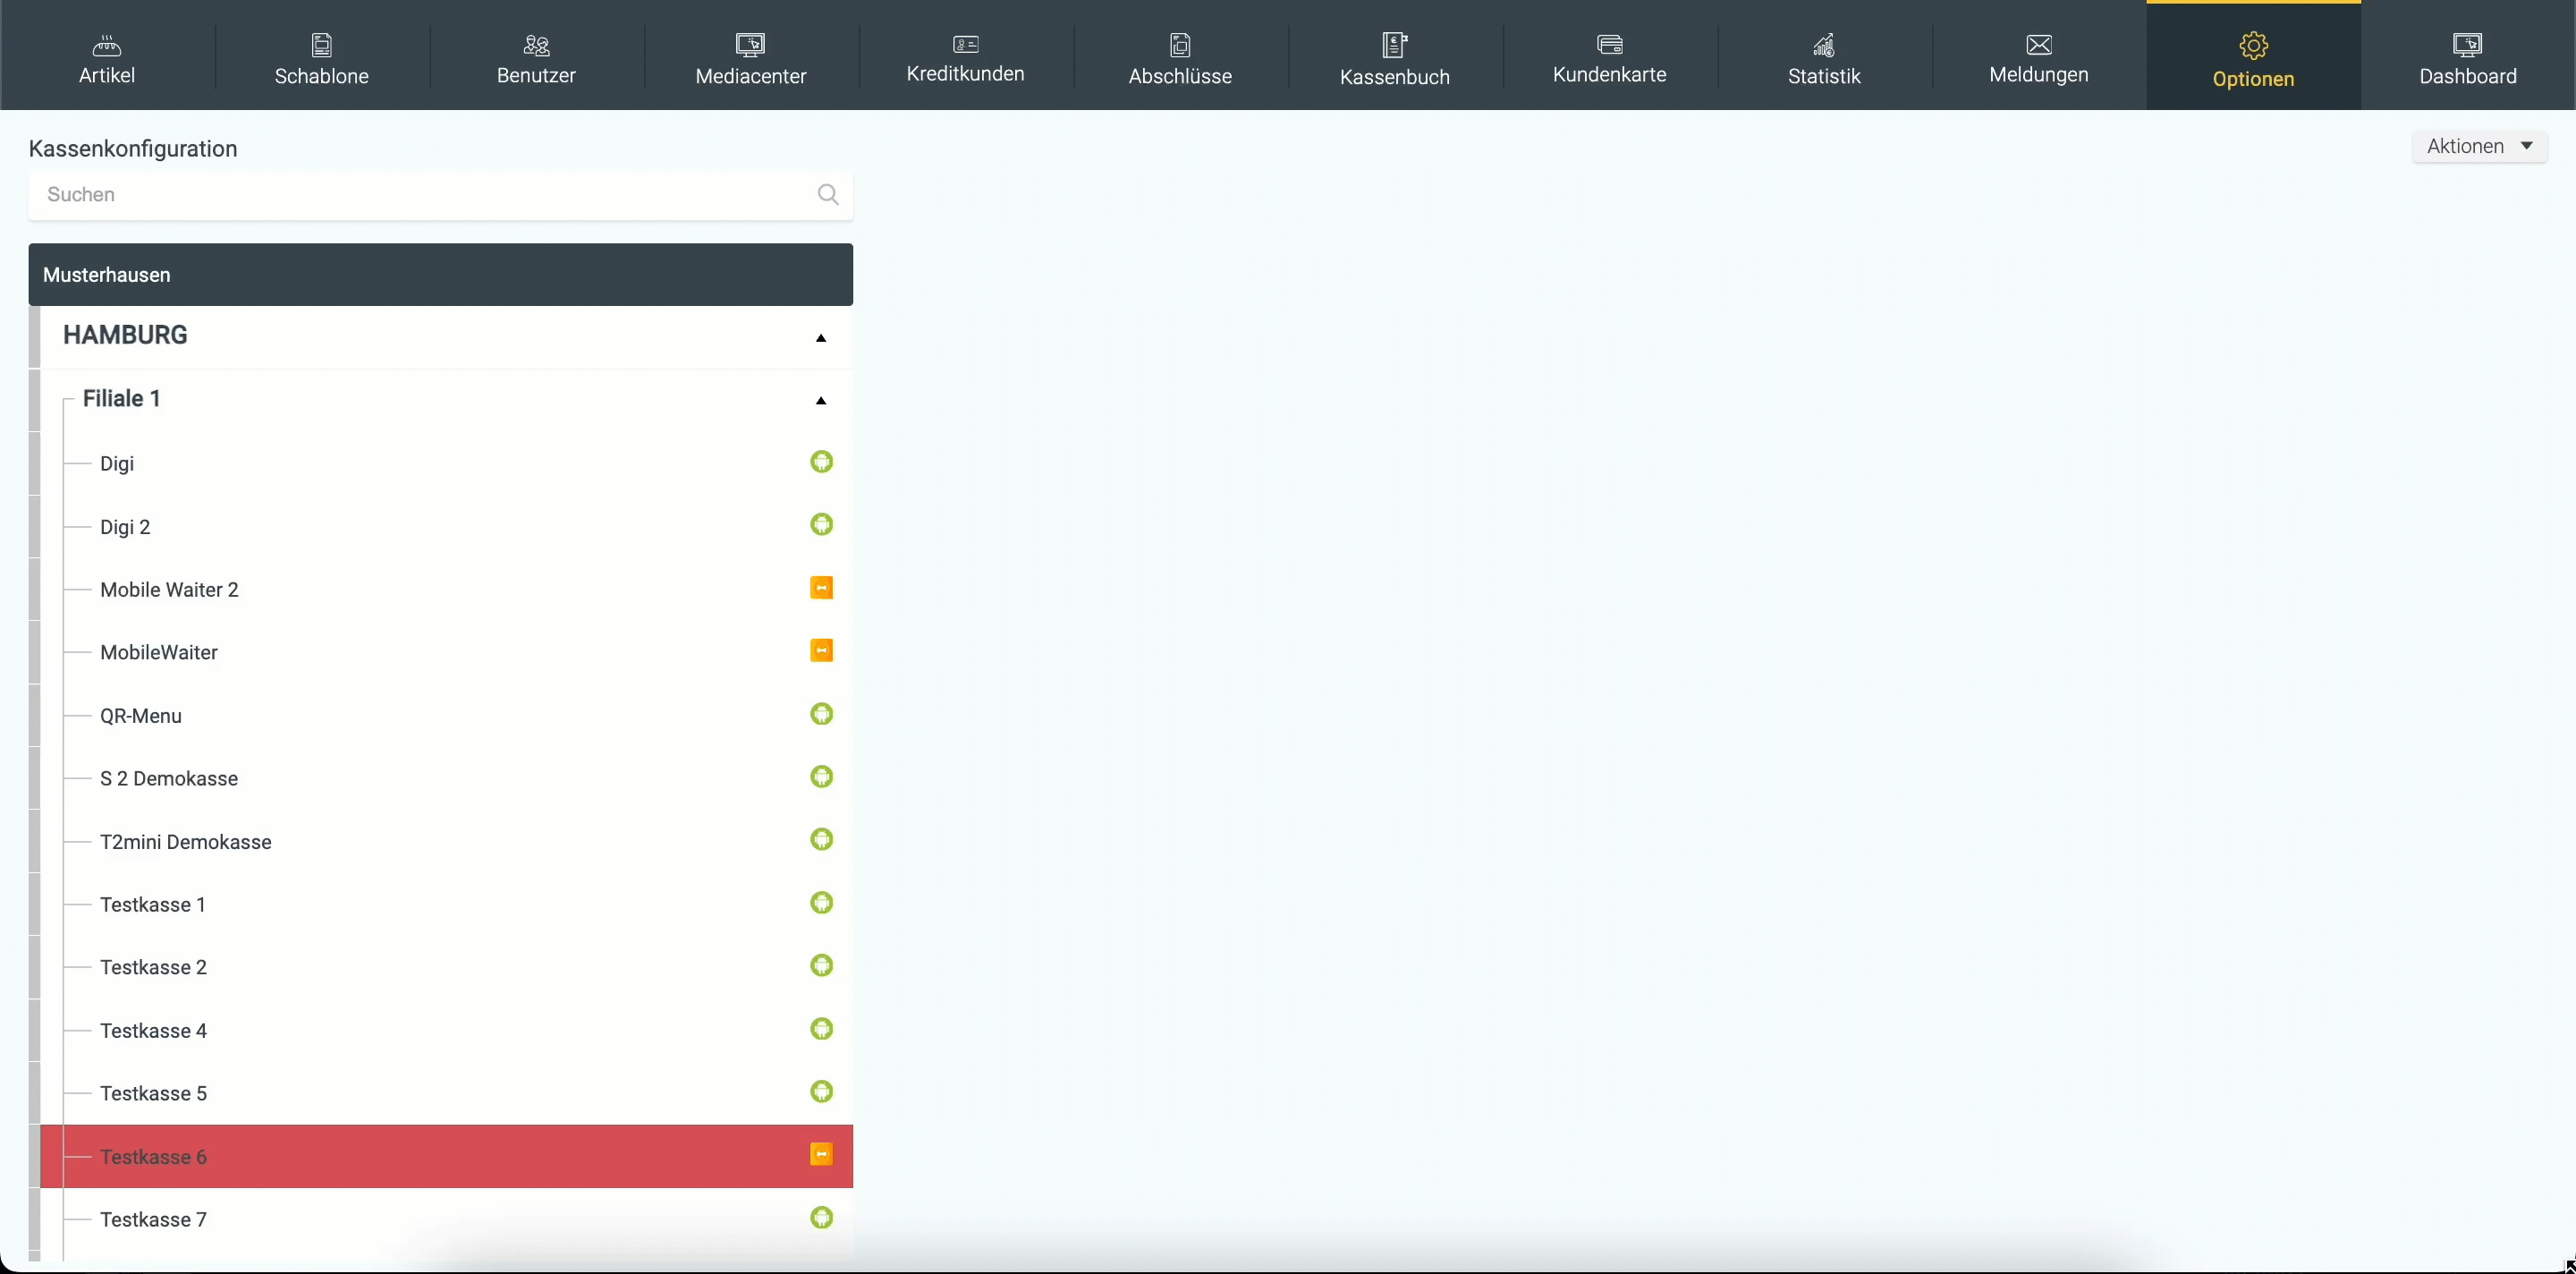2576x1274 pixels.
Task: Click the Musterhausen header bar
Action: [440, 275]
